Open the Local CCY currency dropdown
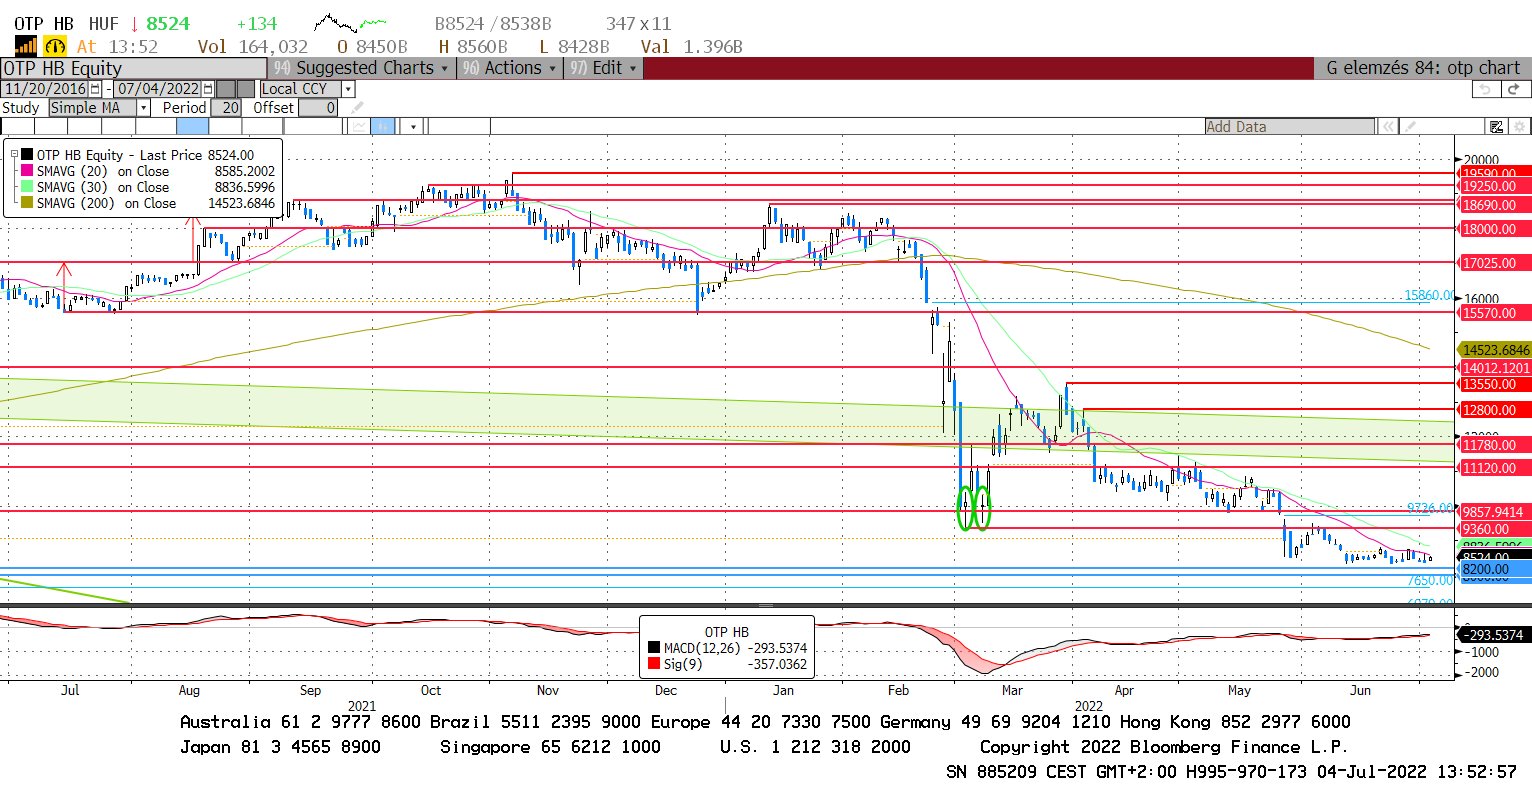Screen dimensions: 1532x801 tap(348, 89)
